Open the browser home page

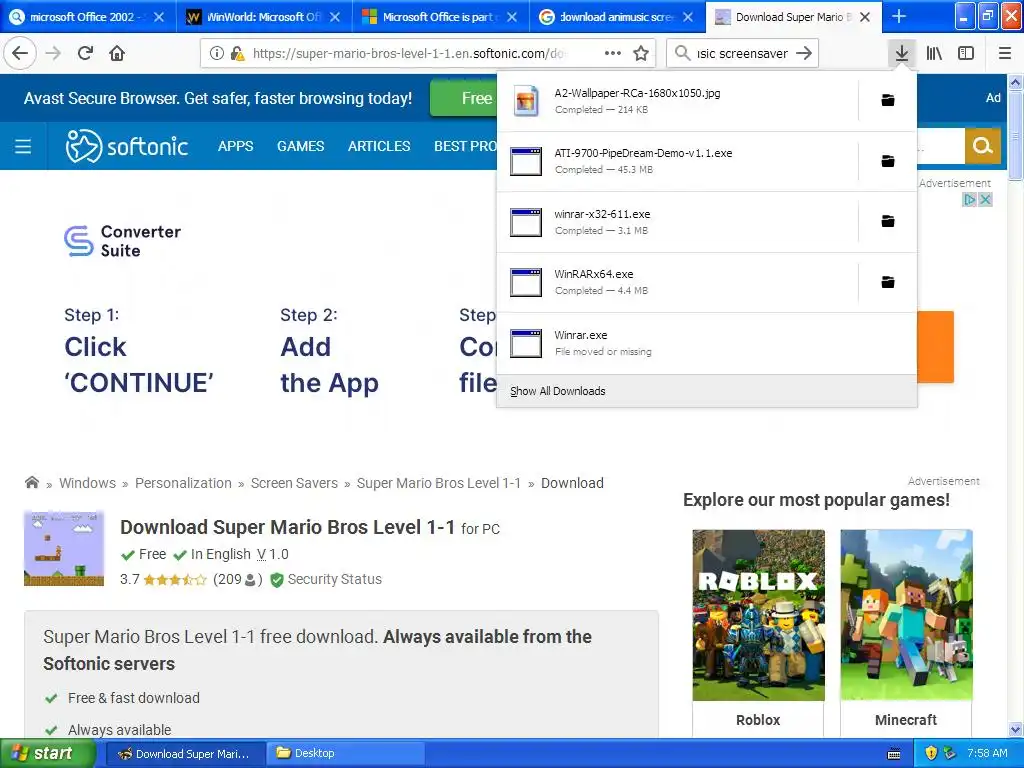click(x=117, y=54)
